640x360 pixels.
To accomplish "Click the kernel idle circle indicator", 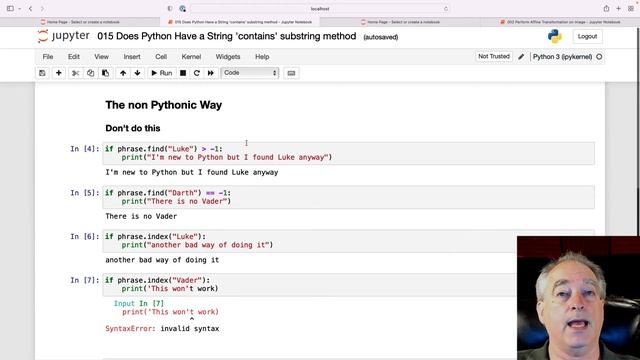I will pyautogui.click(x=599, y=57).
